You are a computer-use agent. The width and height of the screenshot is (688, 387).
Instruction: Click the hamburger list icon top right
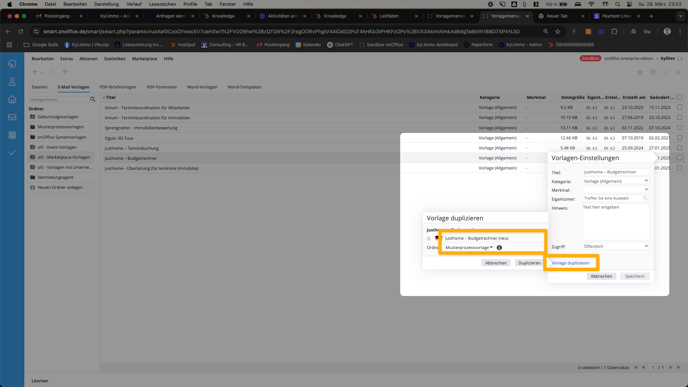tap(678, 72)
